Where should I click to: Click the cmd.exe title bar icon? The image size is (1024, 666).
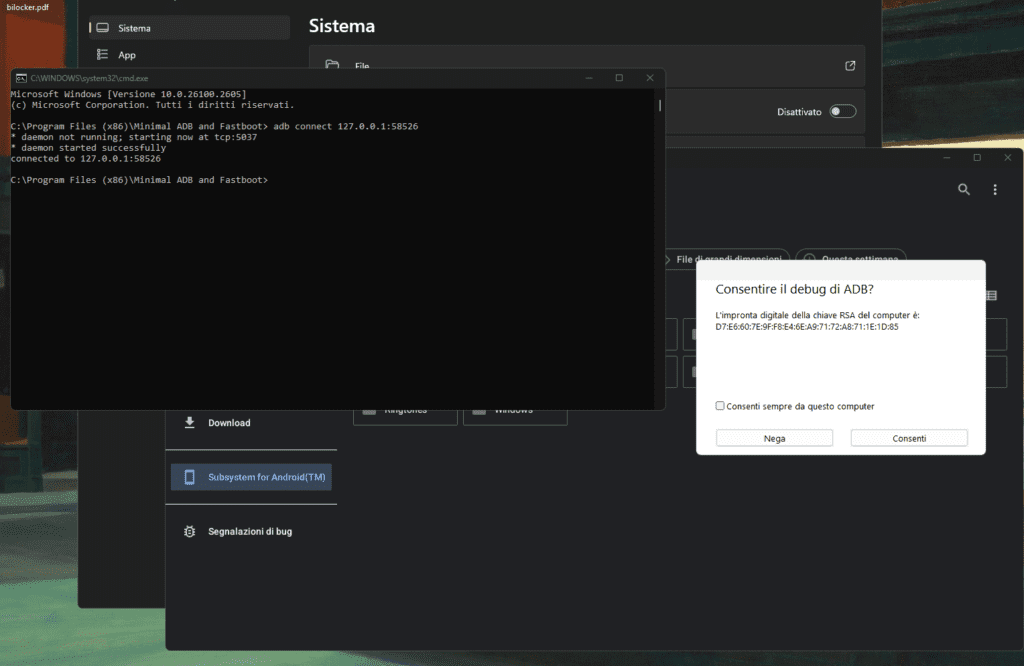pyautogui.click(x=21, y=77)
